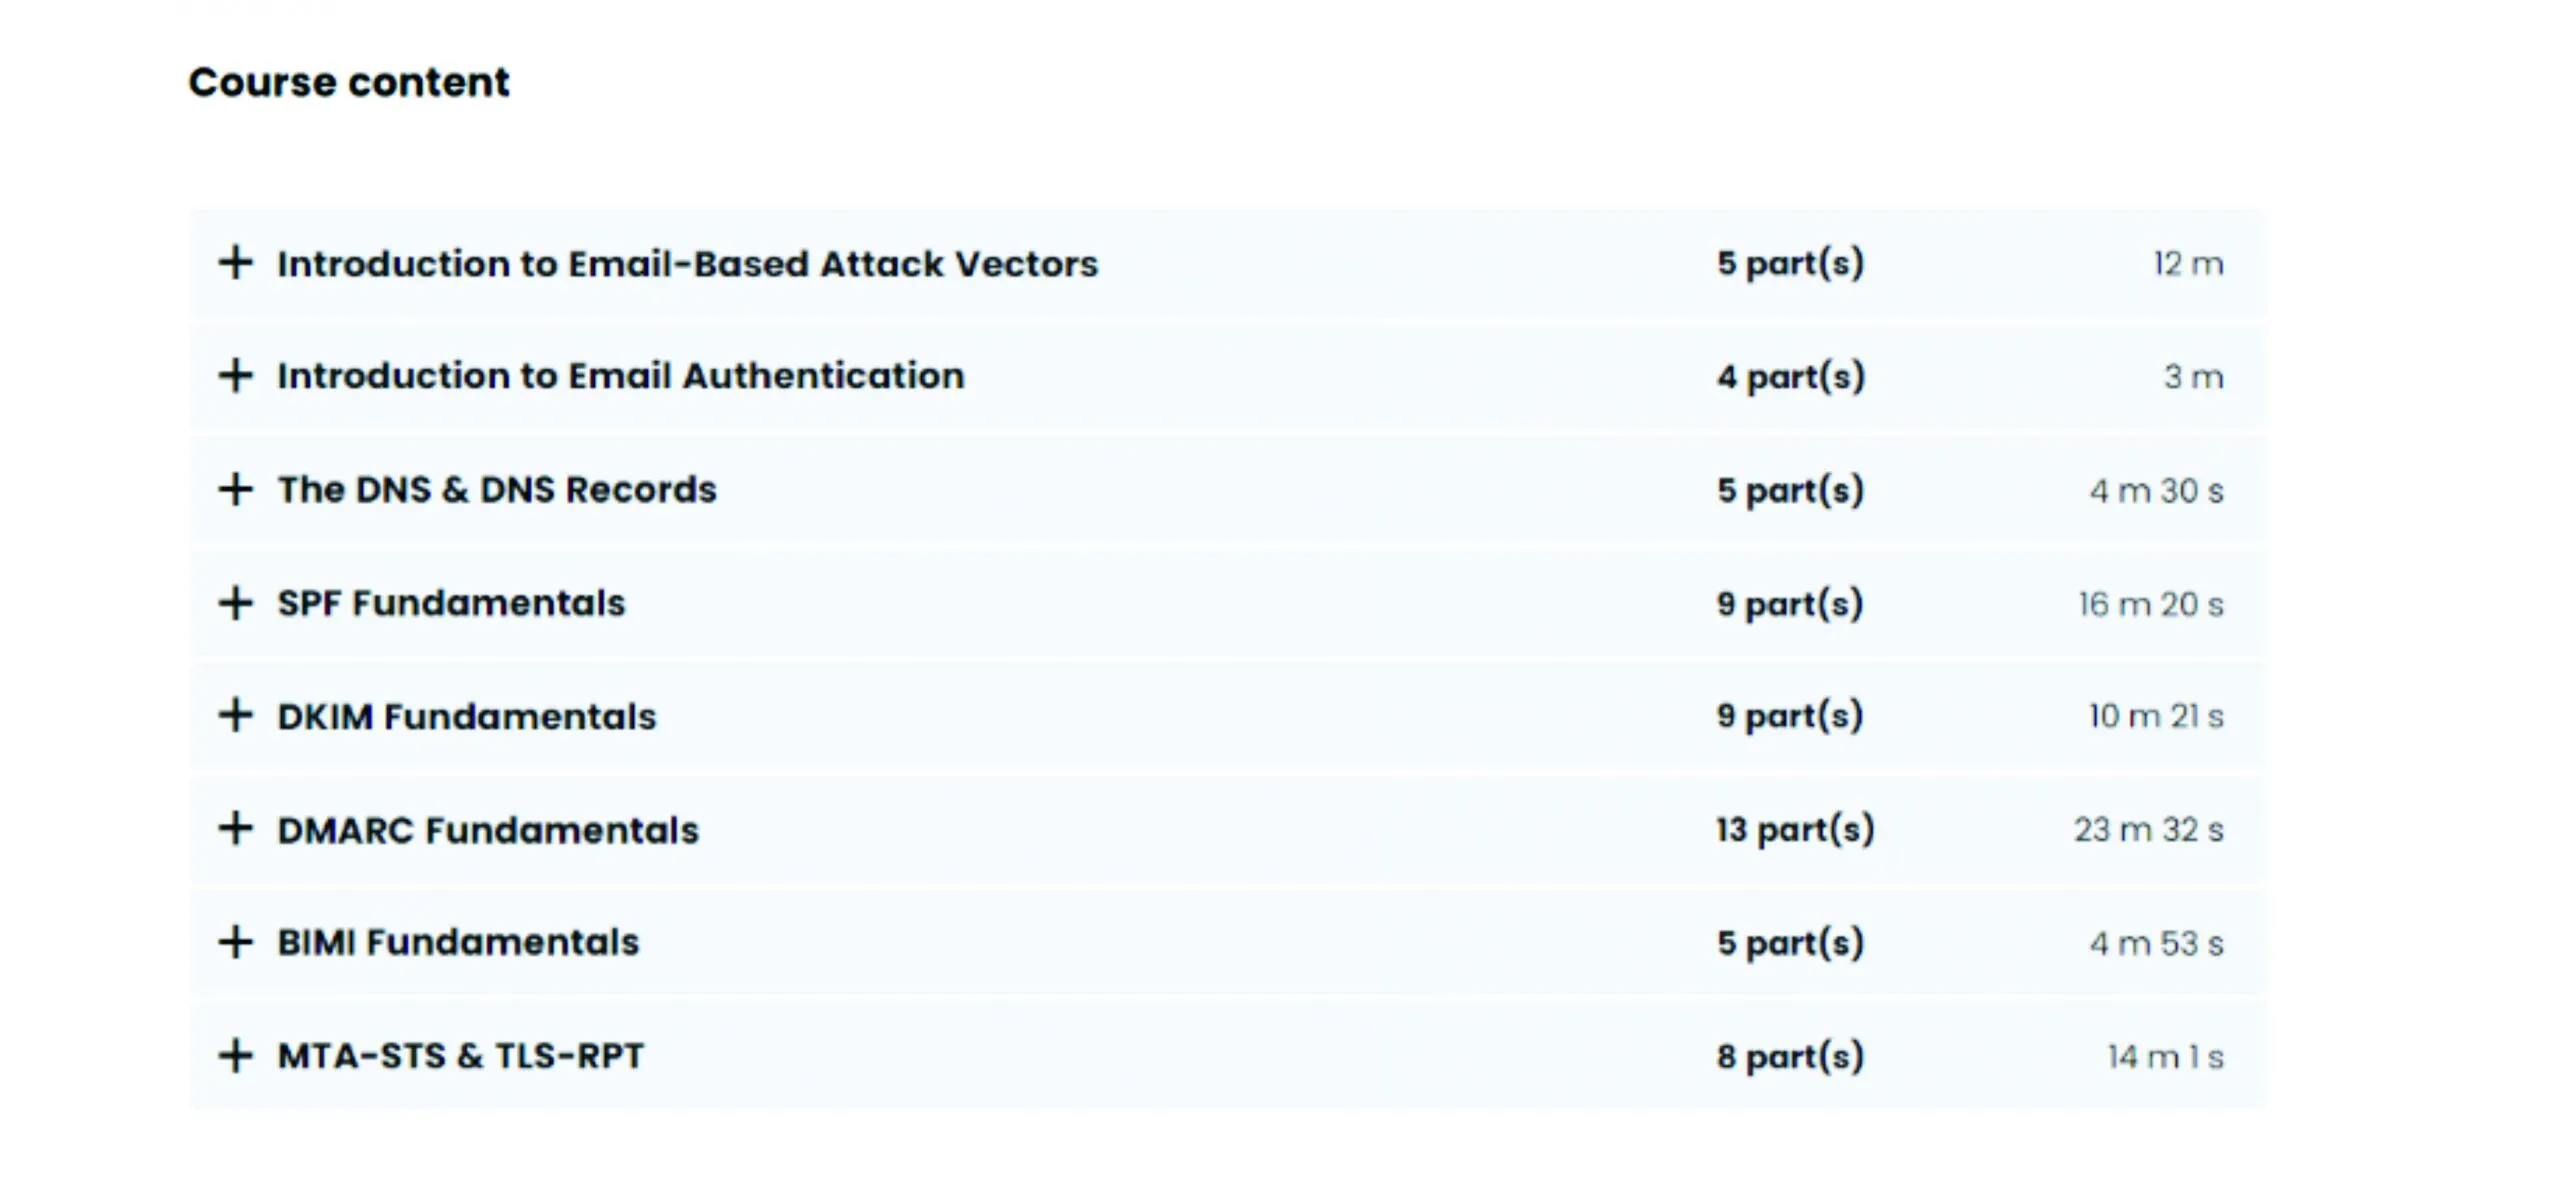Image resolution: width=2560 pixels, height=1191 pixels.
Task: Expand Introduction to Email-Based Attack Vectors plus icon
Action: 235,263
